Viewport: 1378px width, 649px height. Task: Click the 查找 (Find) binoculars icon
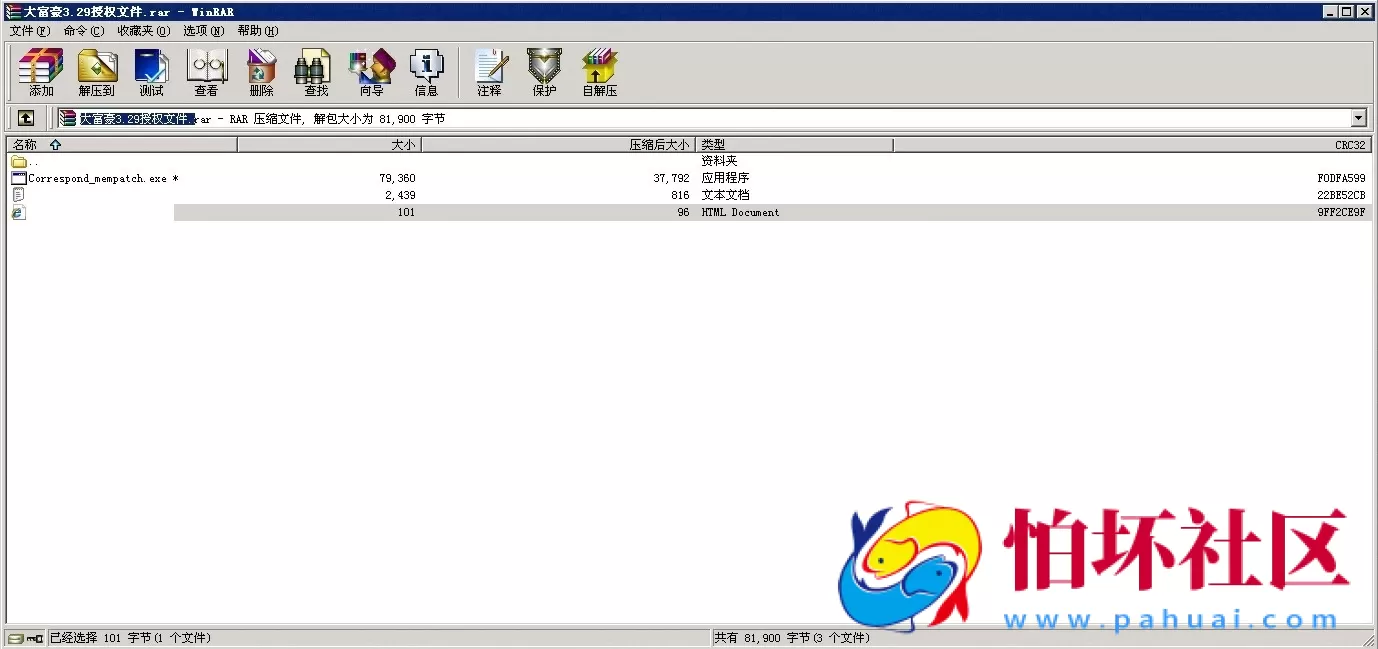pyautogui.click(x=316, y=72)
